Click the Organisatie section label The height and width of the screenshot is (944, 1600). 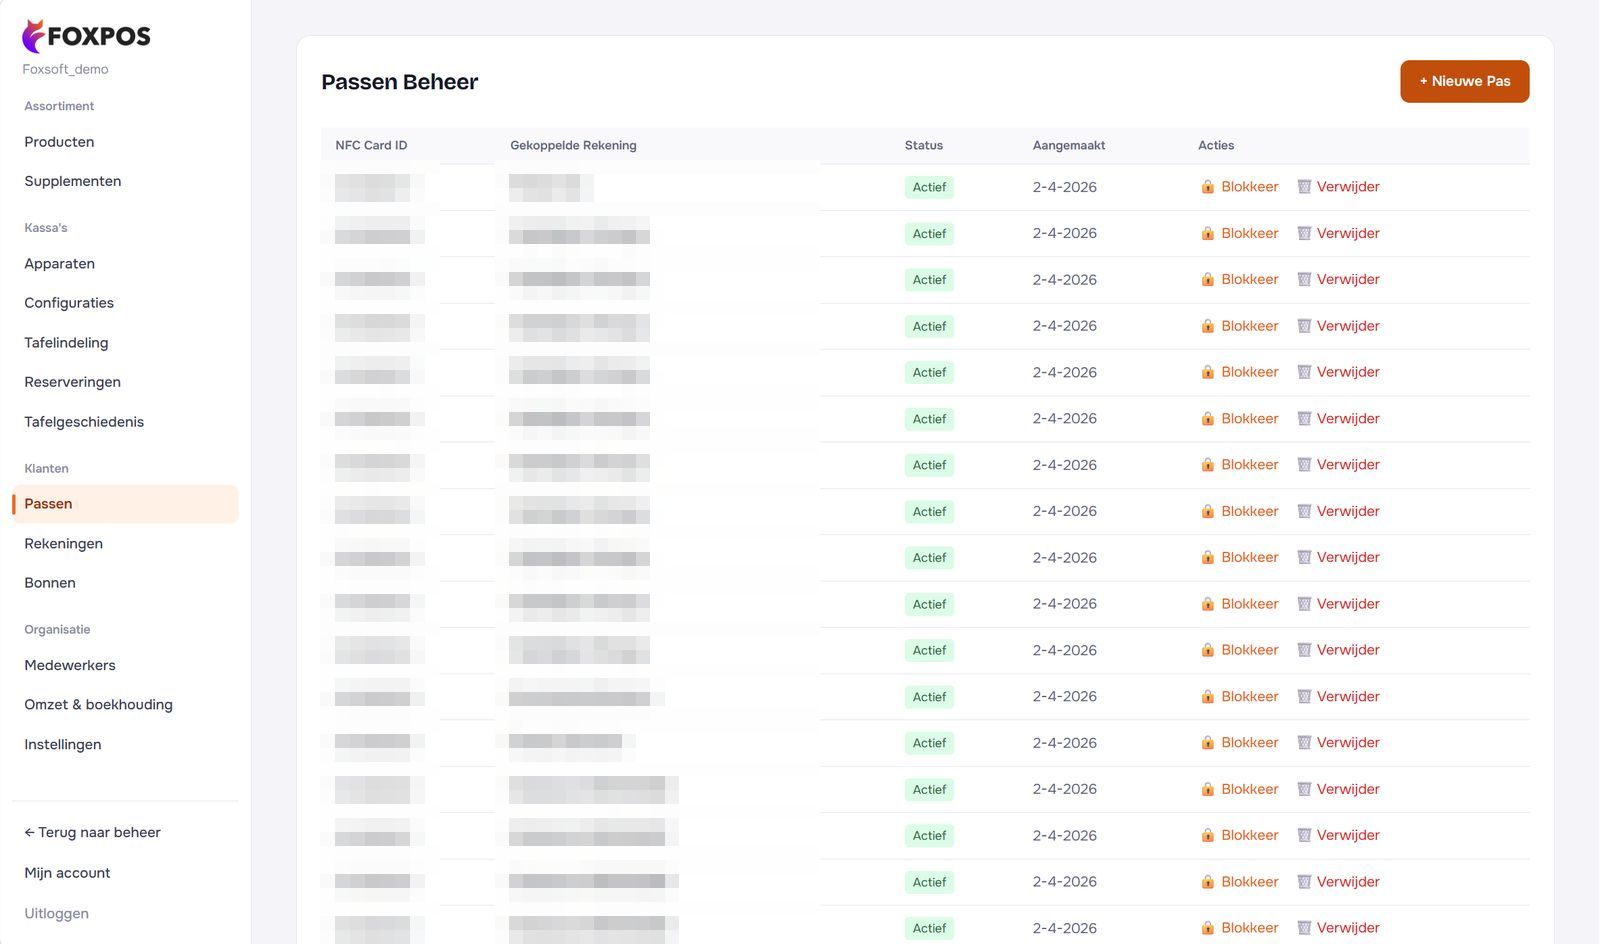(x=57, y=630)
